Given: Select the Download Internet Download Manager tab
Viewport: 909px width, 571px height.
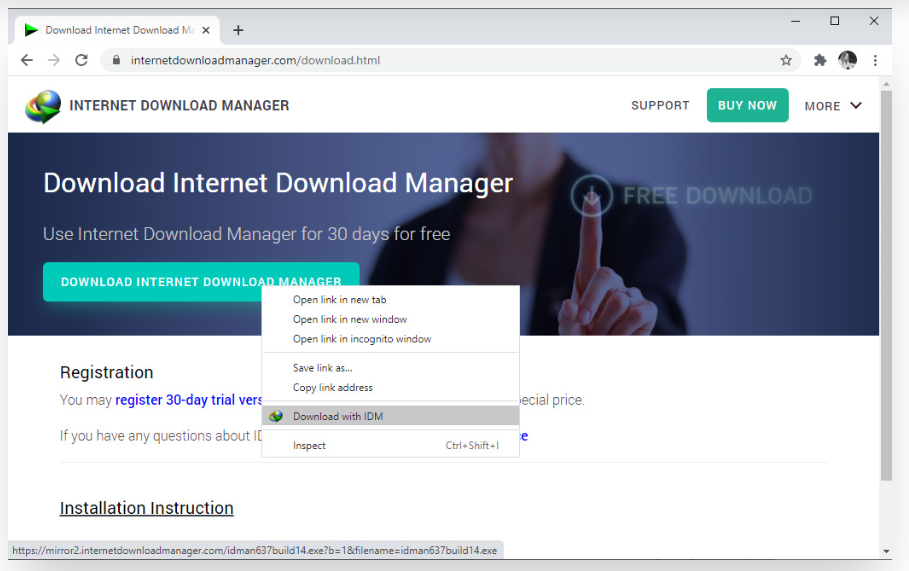Looking at the screenshot, I should pos(116,30).
